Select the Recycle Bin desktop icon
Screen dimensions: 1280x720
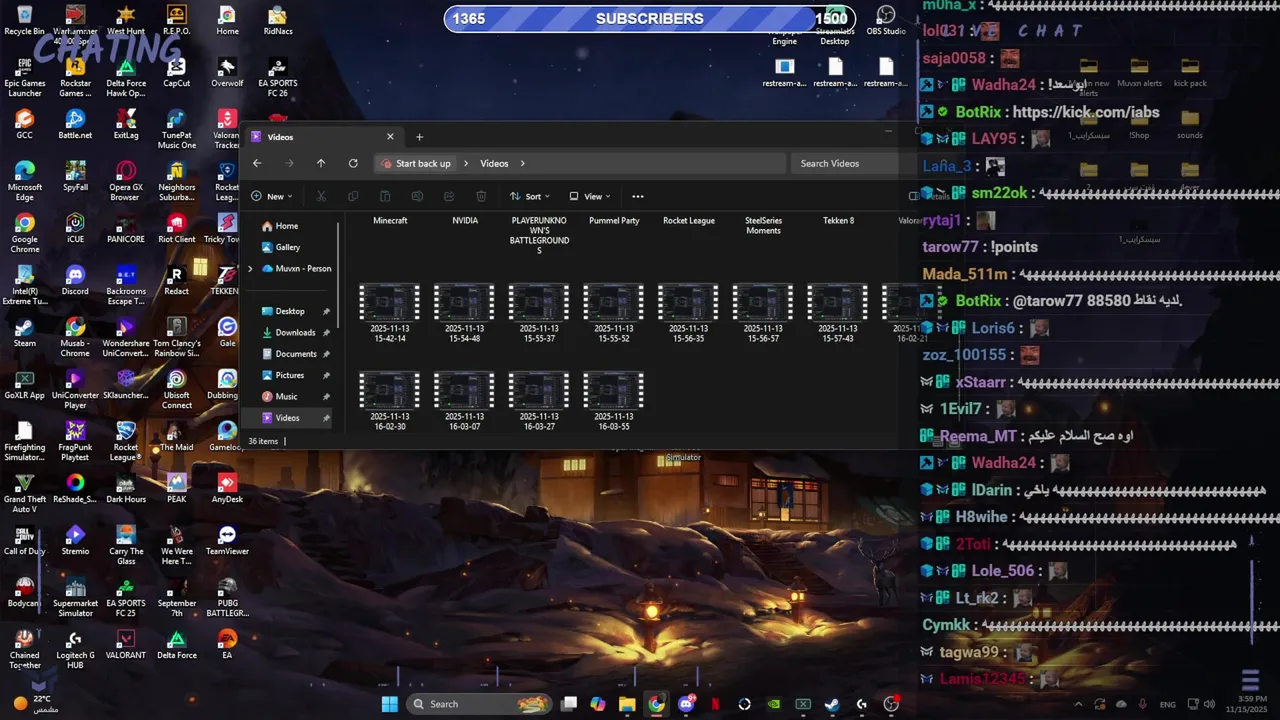[x=24, y=19]
